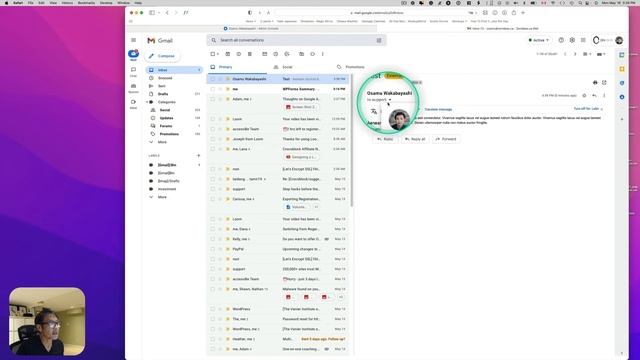Collapse the Categories section
Viewport: 640px width, 360px height.
pyautogui.click(x=147, y=102)
